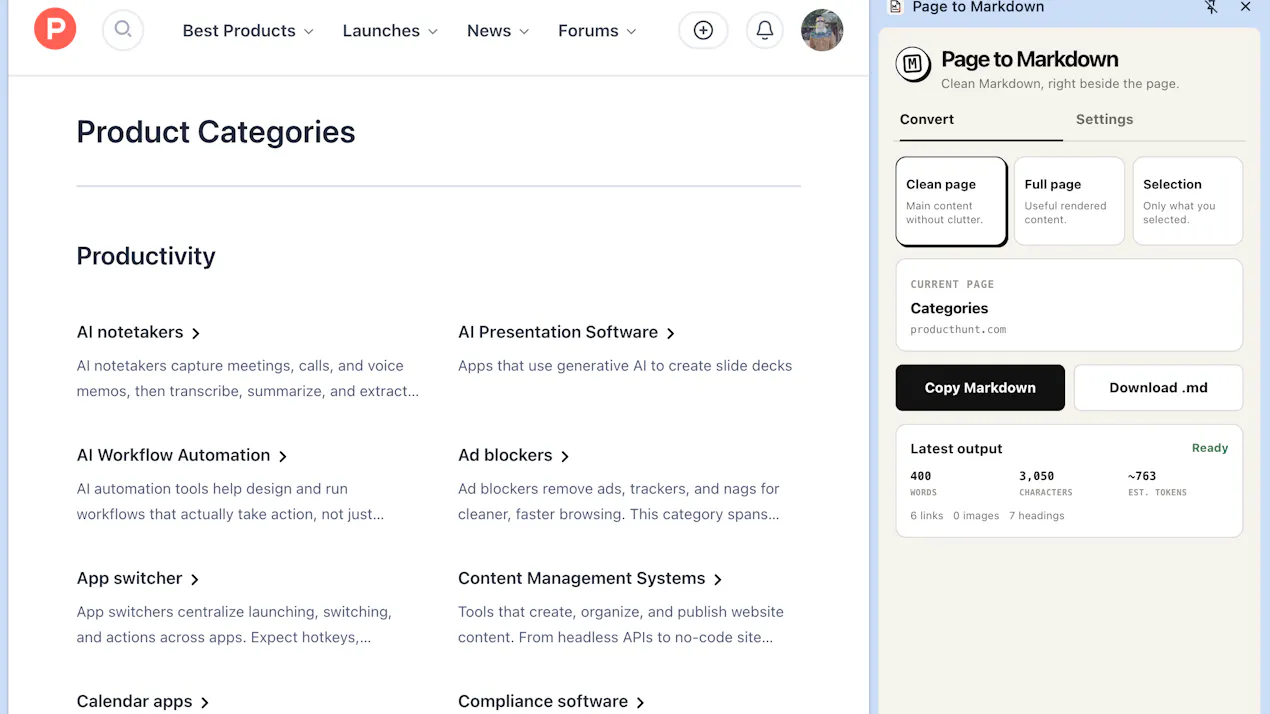1270x714 pixels.
Task: Expand the Launches menu
Action: [390, 31]
